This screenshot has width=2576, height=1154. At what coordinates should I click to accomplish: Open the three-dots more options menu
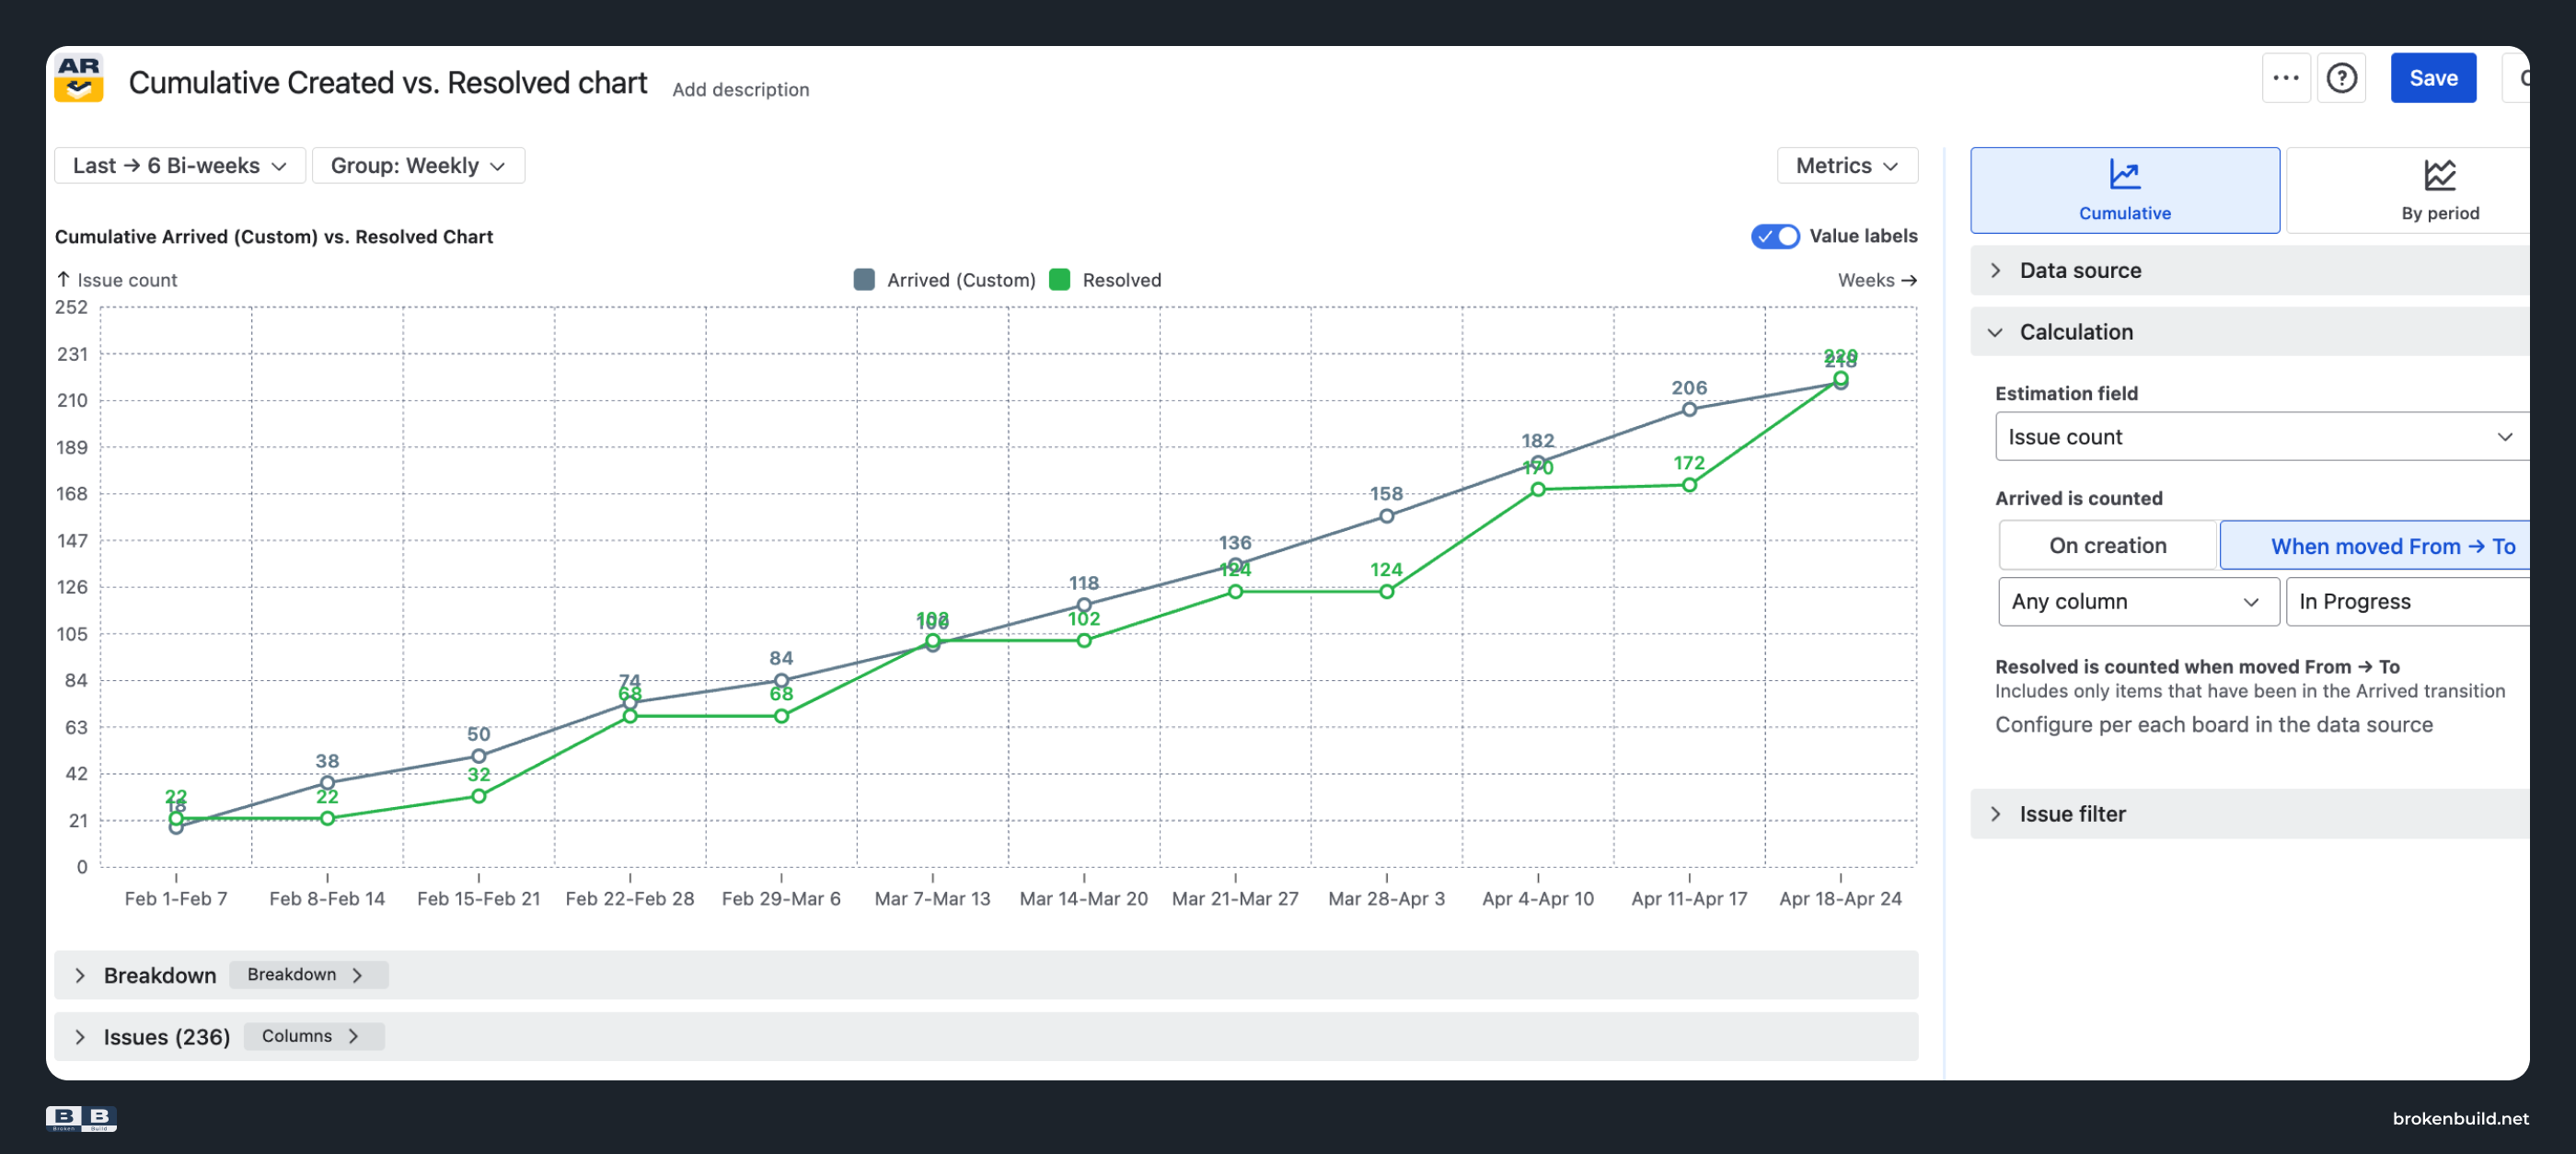click(x=2285, y=78)
